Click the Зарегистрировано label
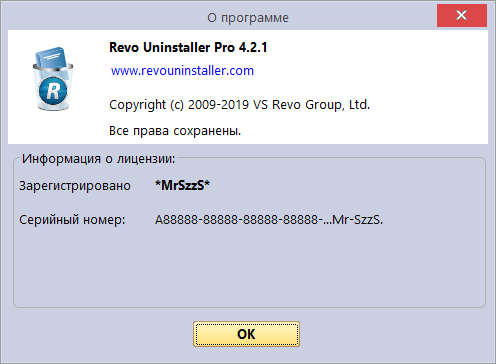Viewport: 496px width, 364px height. pyautogui.click(x=75, y=186)
